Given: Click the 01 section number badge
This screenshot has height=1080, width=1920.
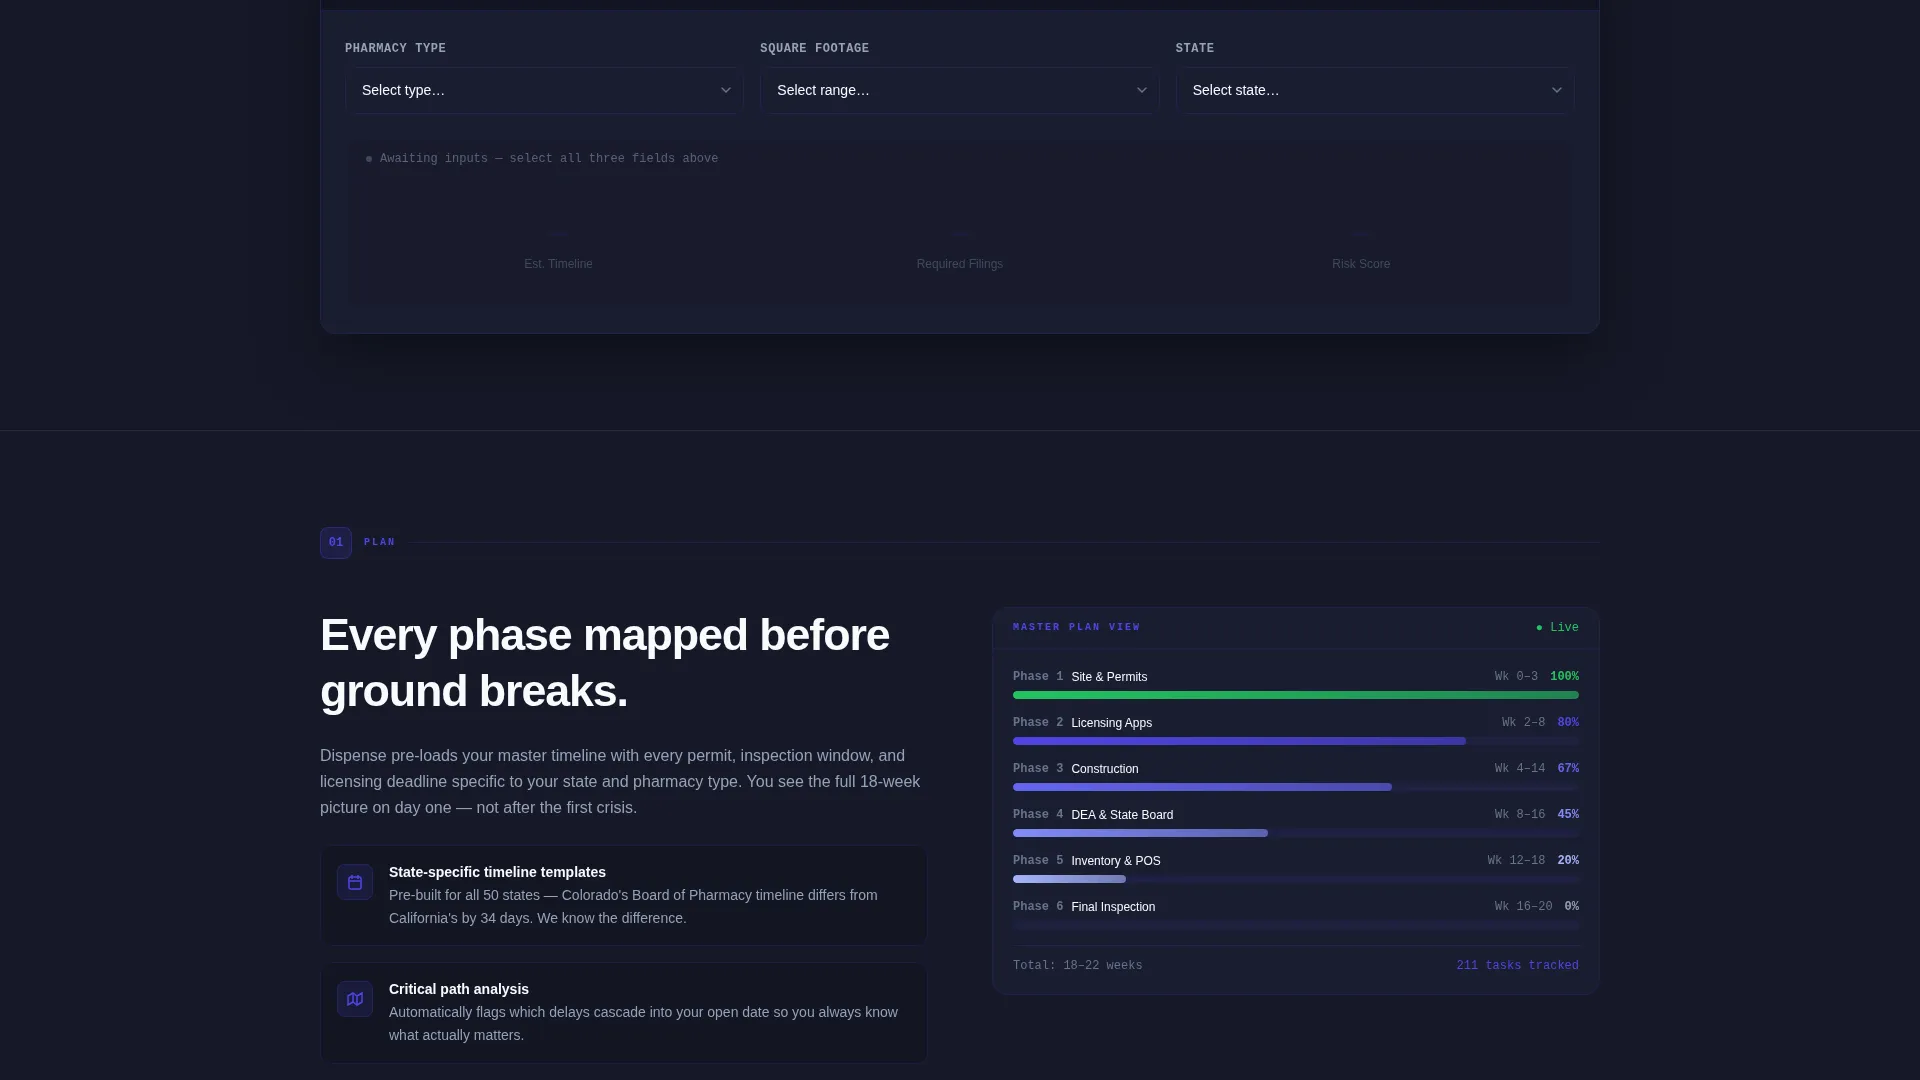Looking at the screenshot, I should click(x=336, y=543).
